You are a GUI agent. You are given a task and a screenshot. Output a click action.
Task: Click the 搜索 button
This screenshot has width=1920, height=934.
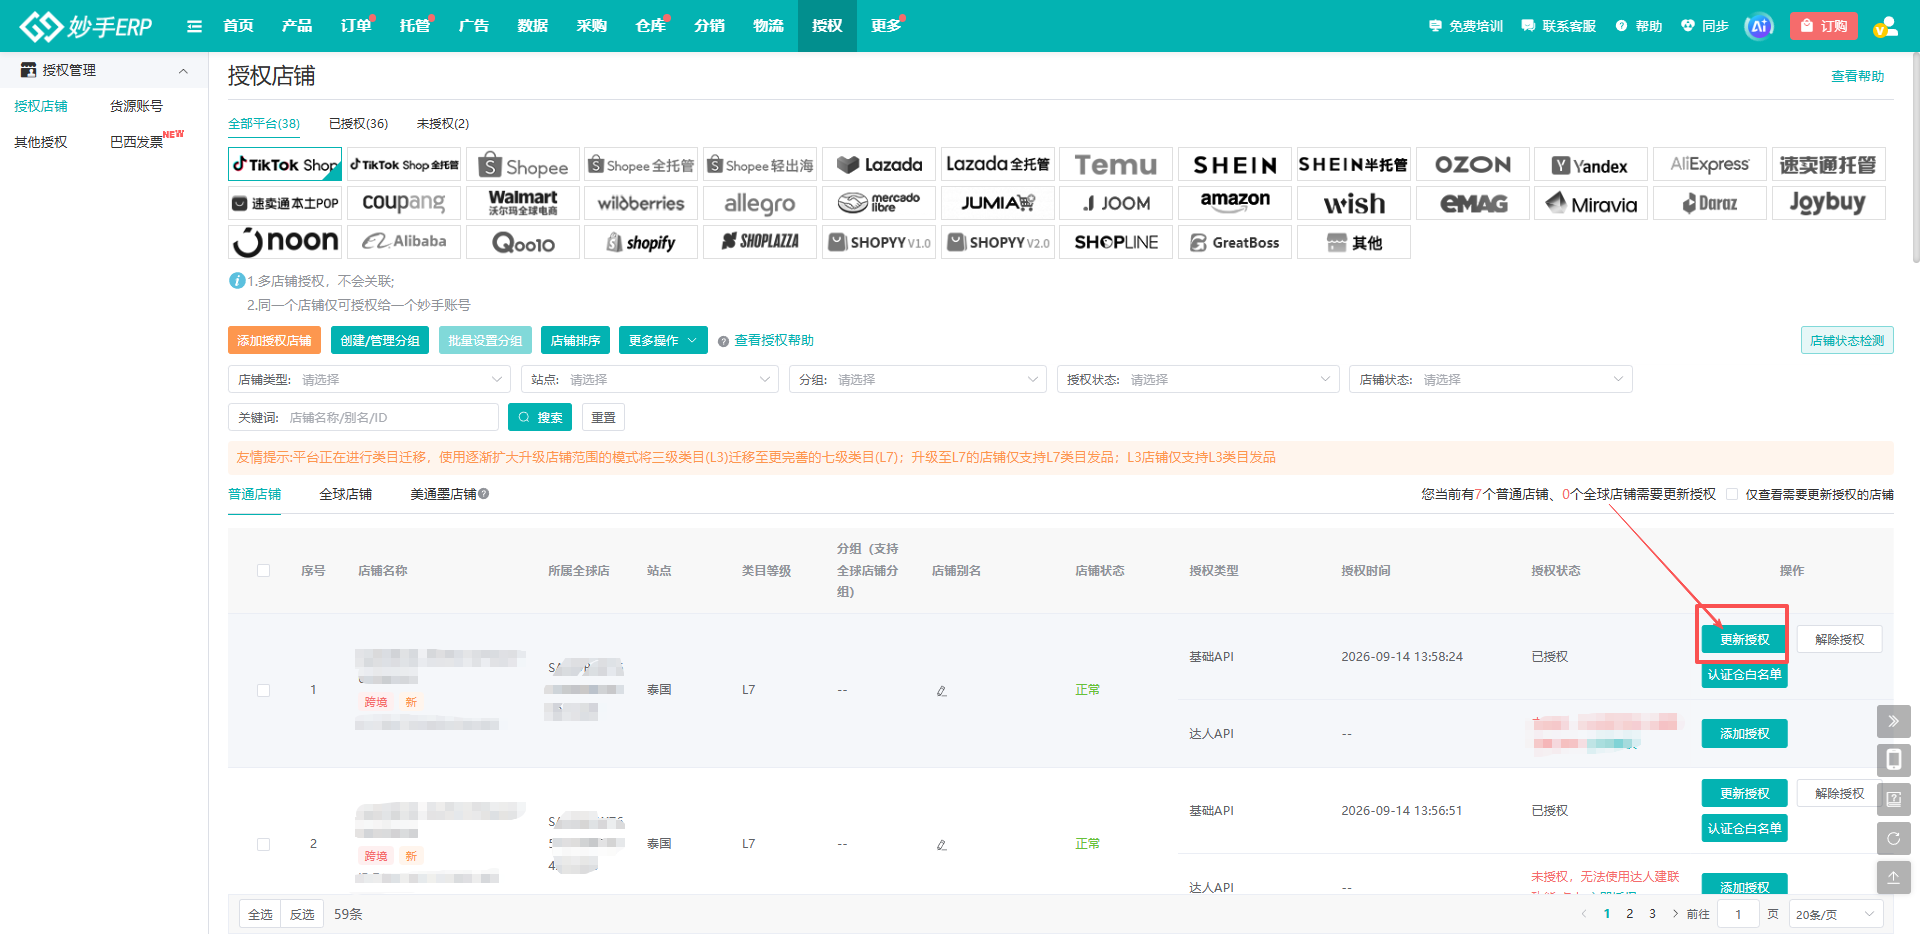tap(540, 417)
